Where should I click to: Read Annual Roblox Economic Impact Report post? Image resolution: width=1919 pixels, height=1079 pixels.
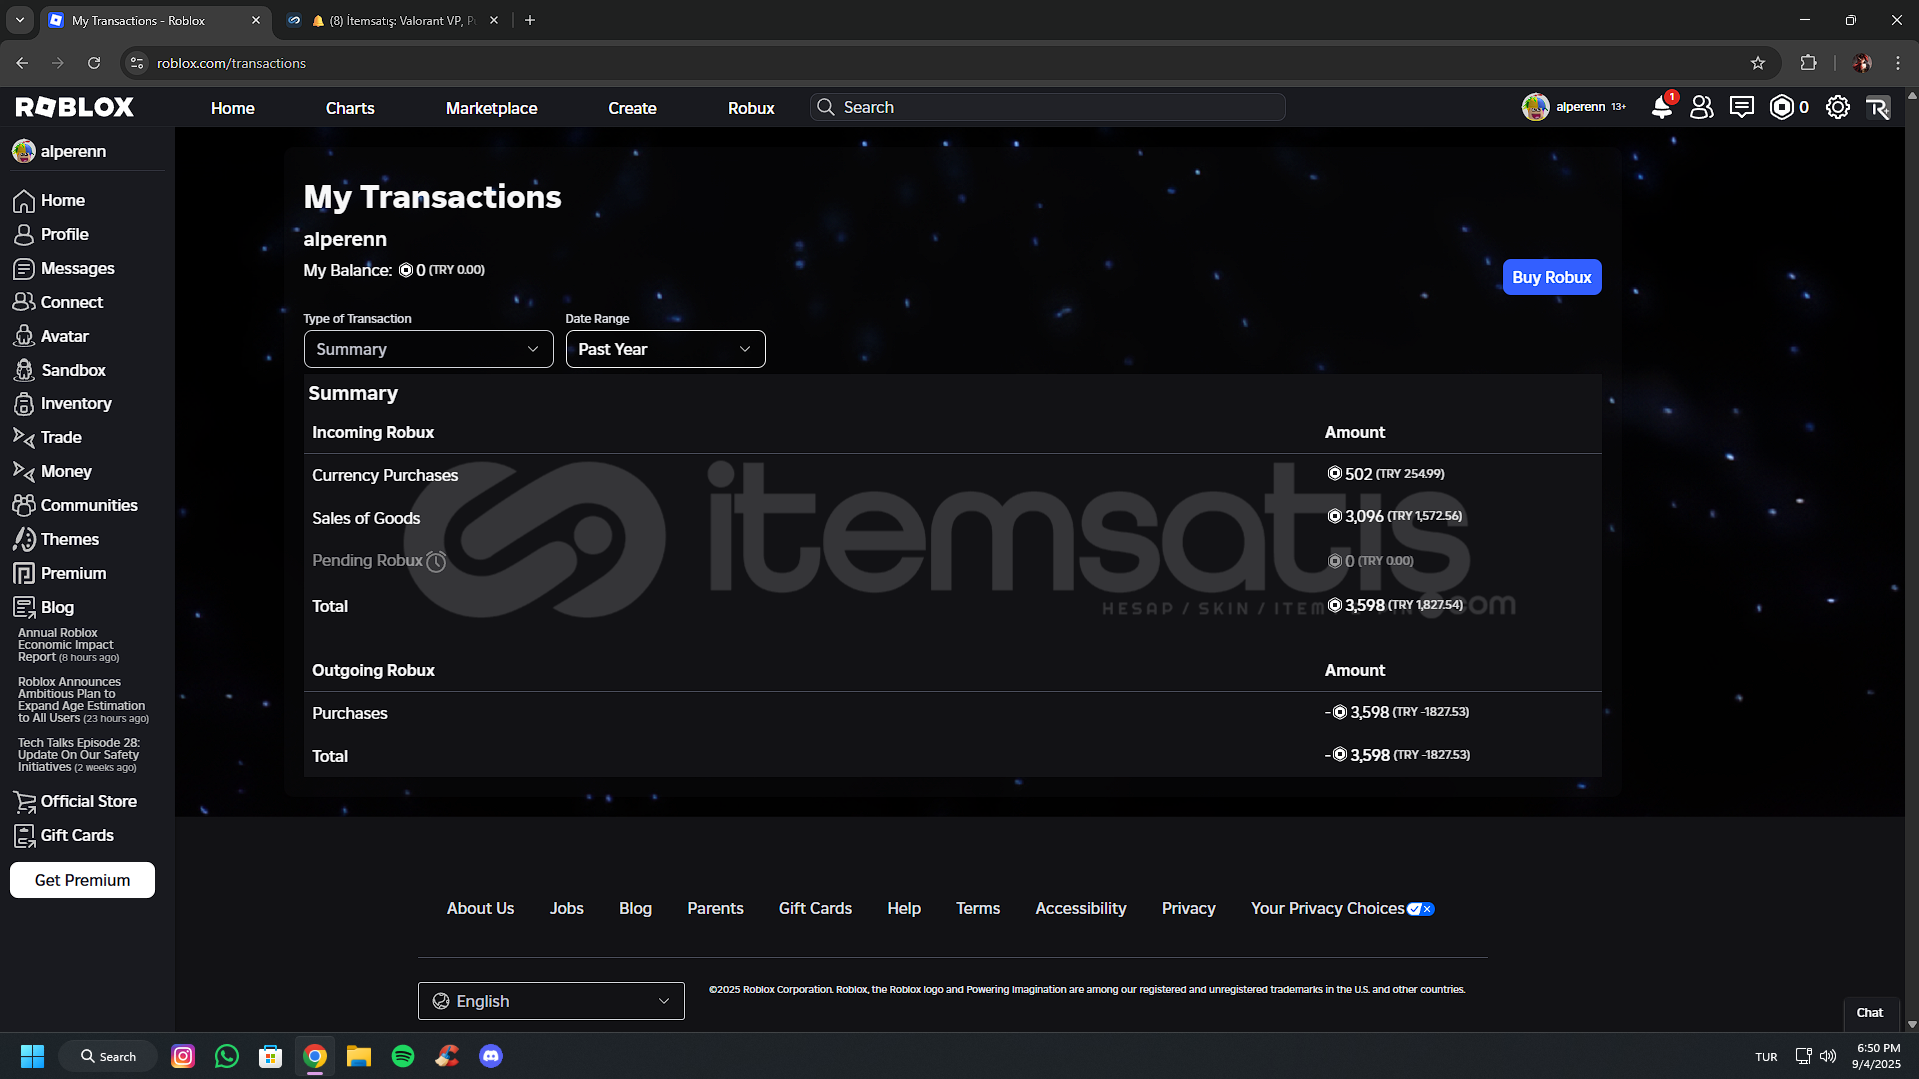pos(68,645)
